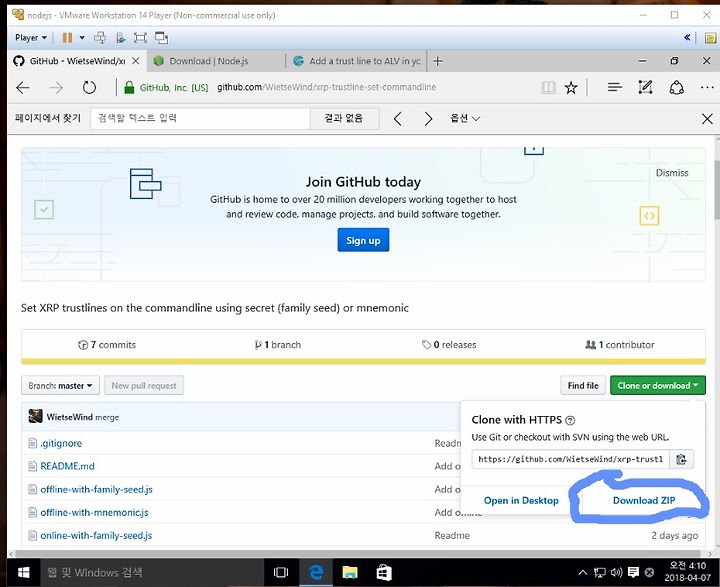The image size is (720, 587).
Task: Open Microsoft Edge from the taskbar
Action: click(316, 572)
